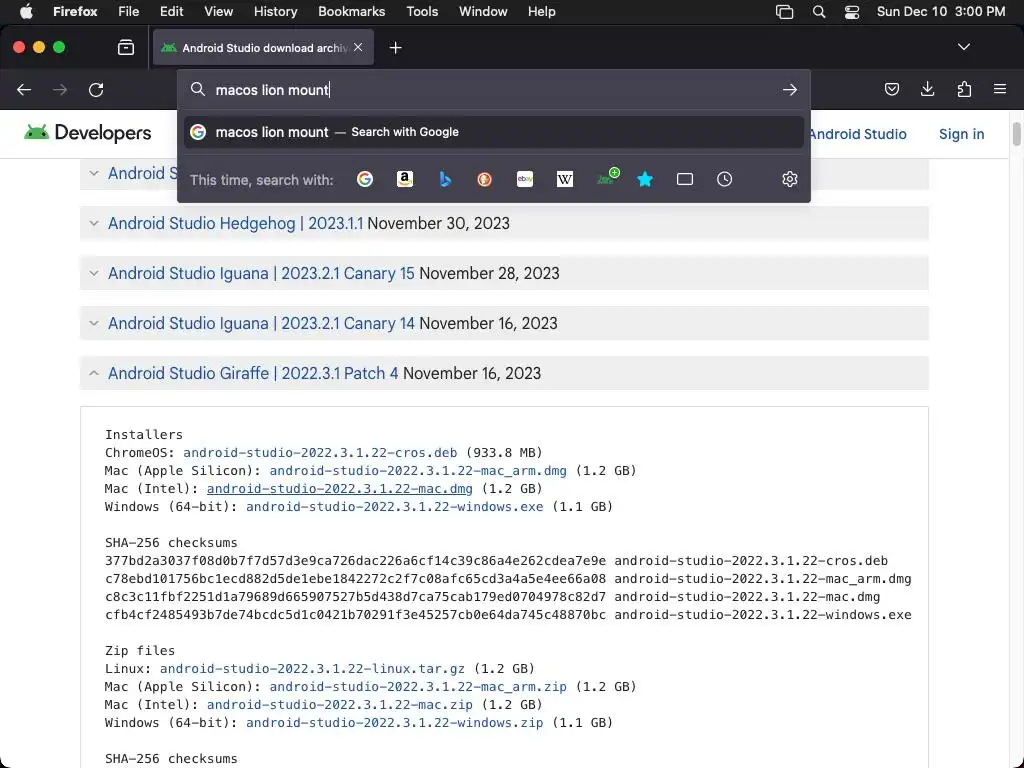Image resolution: width=1024 pixels, height=768 pixels.
Task: Collapse the Giraffe 2022.3.1 Patch 4 section
Action: coord(504,373)
